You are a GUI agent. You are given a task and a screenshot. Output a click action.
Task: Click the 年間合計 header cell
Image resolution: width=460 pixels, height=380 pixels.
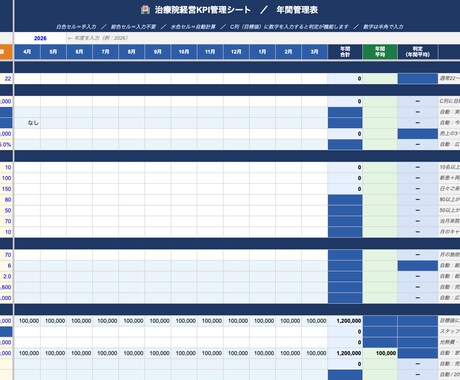click(345, 52)
